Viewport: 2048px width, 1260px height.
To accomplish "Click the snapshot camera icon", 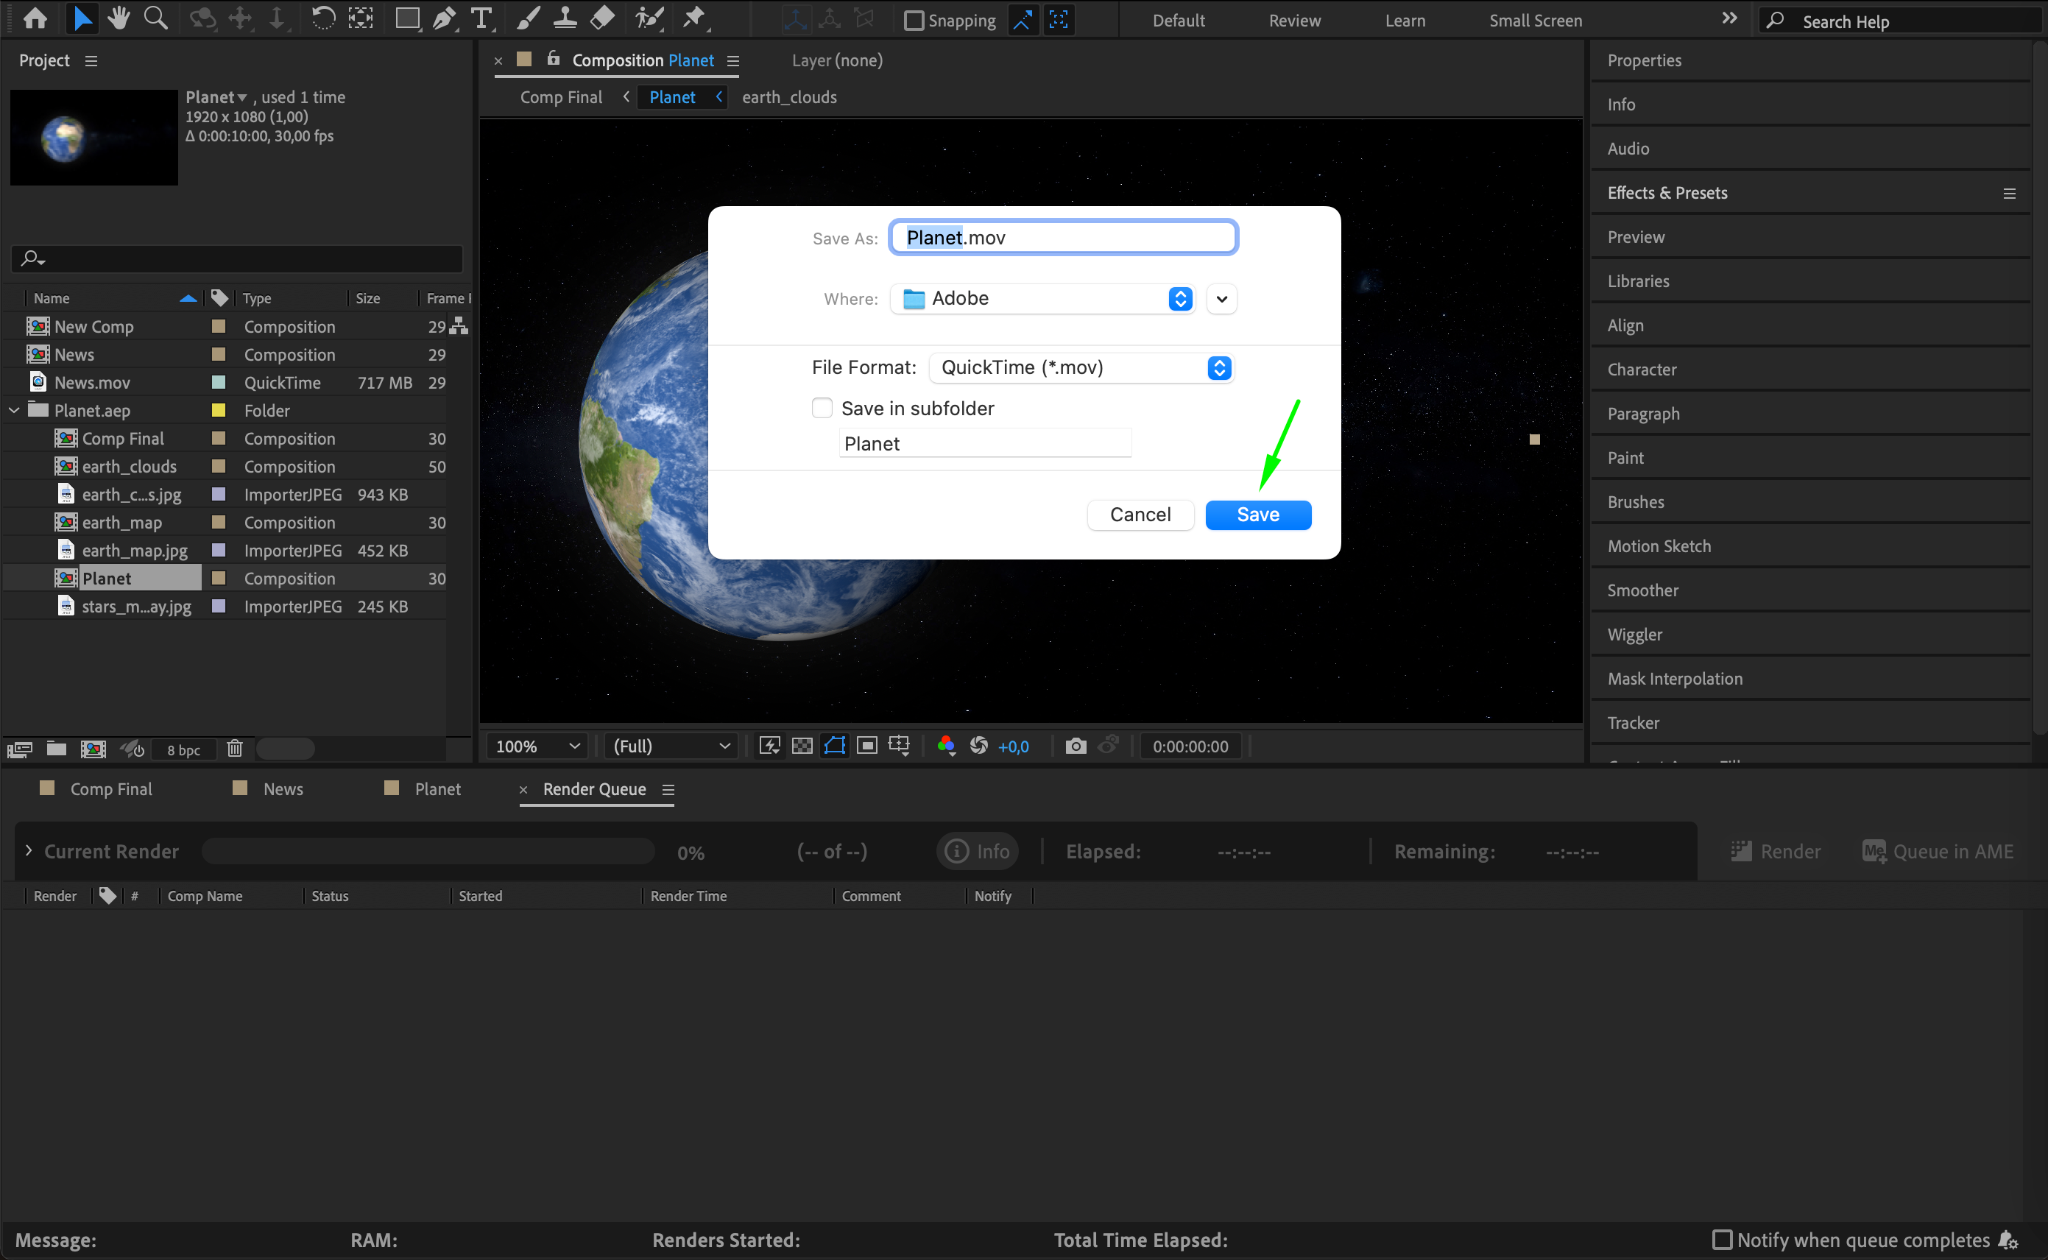I will point(1075,746).
